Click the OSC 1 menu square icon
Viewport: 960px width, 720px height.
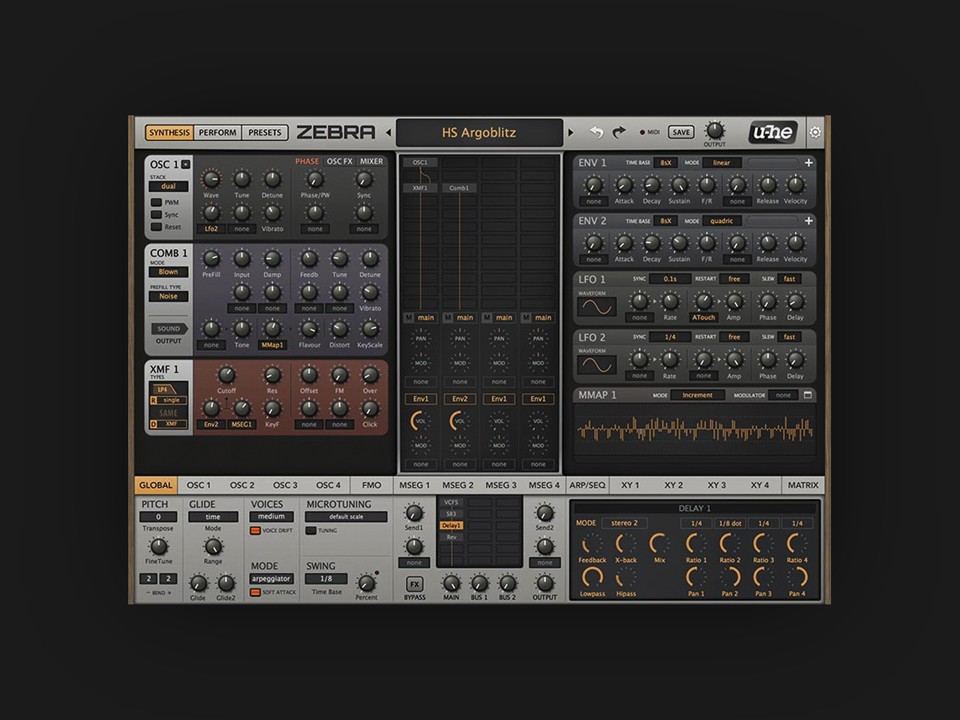(186, 165)
